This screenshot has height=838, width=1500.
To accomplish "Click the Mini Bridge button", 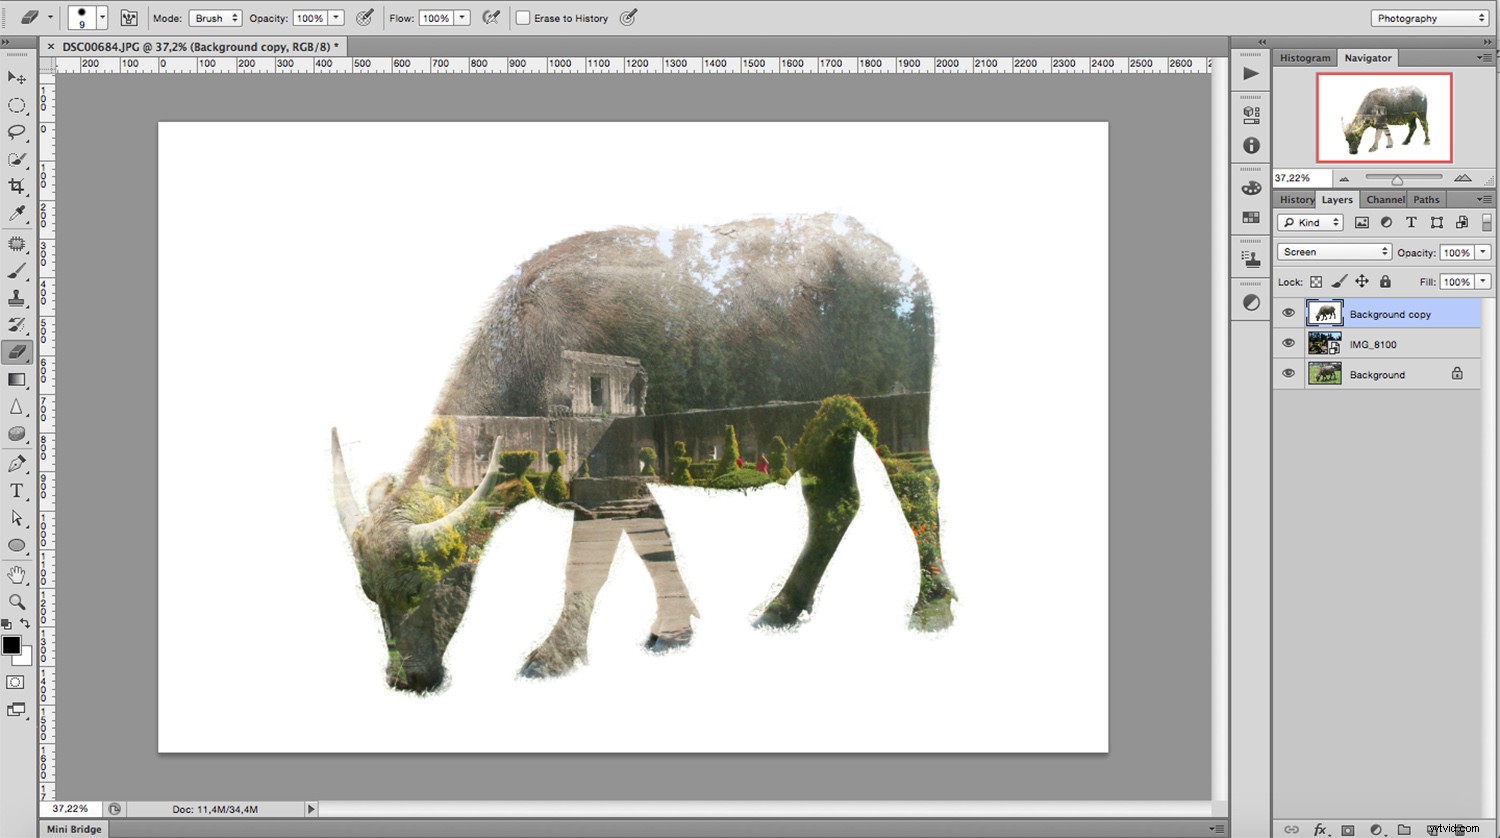I will (74, 828).
